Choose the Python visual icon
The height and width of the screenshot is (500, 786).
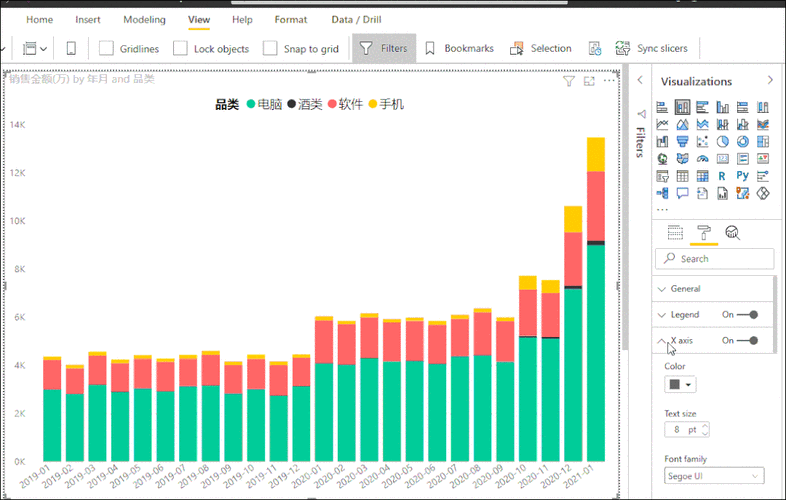point(742,176)
